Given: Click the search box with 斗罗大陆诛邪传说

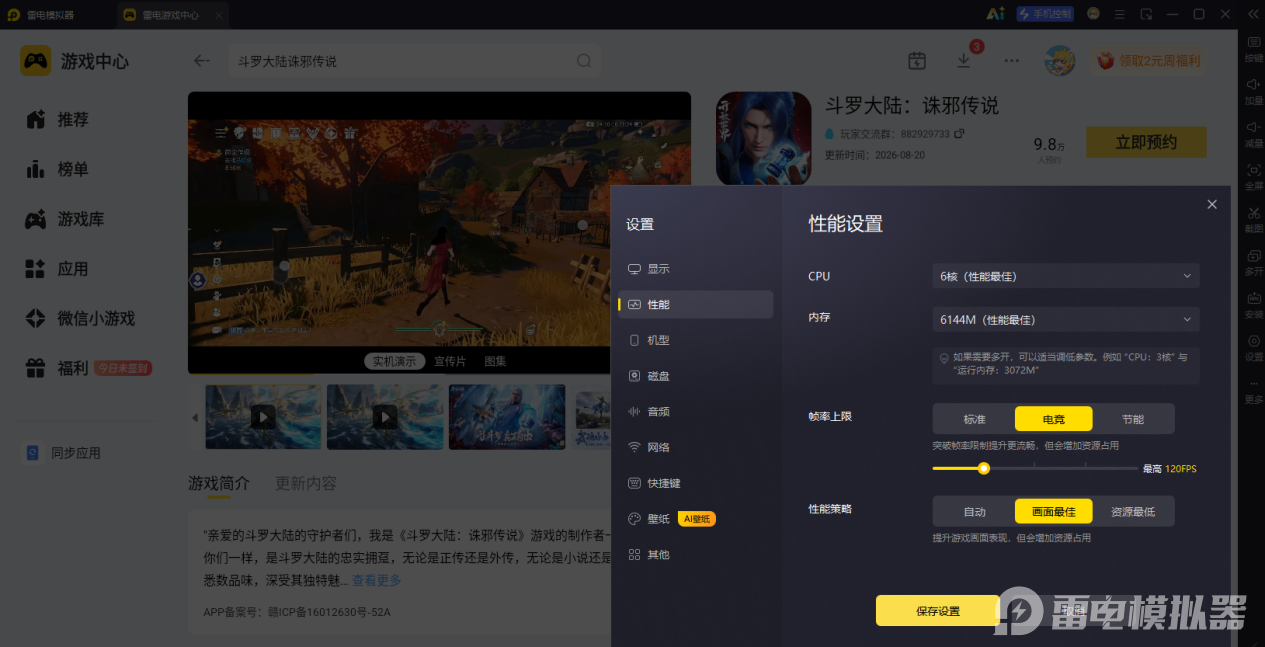Looking at the screenshot, I should point(414,61).
